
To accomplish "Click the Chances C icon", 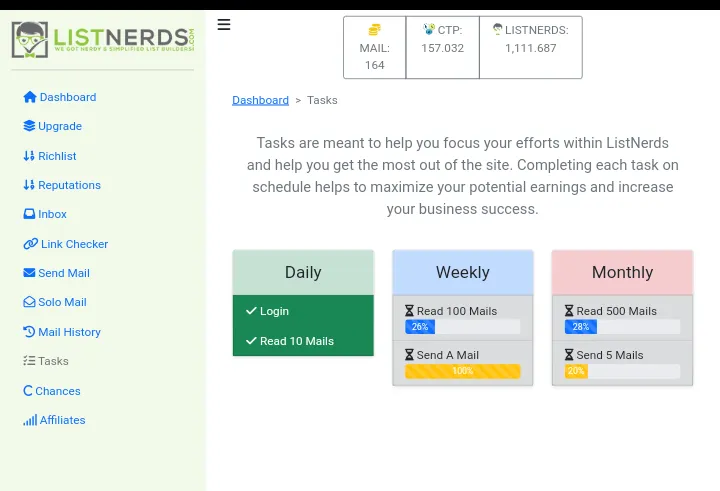I will click(28, 390).
